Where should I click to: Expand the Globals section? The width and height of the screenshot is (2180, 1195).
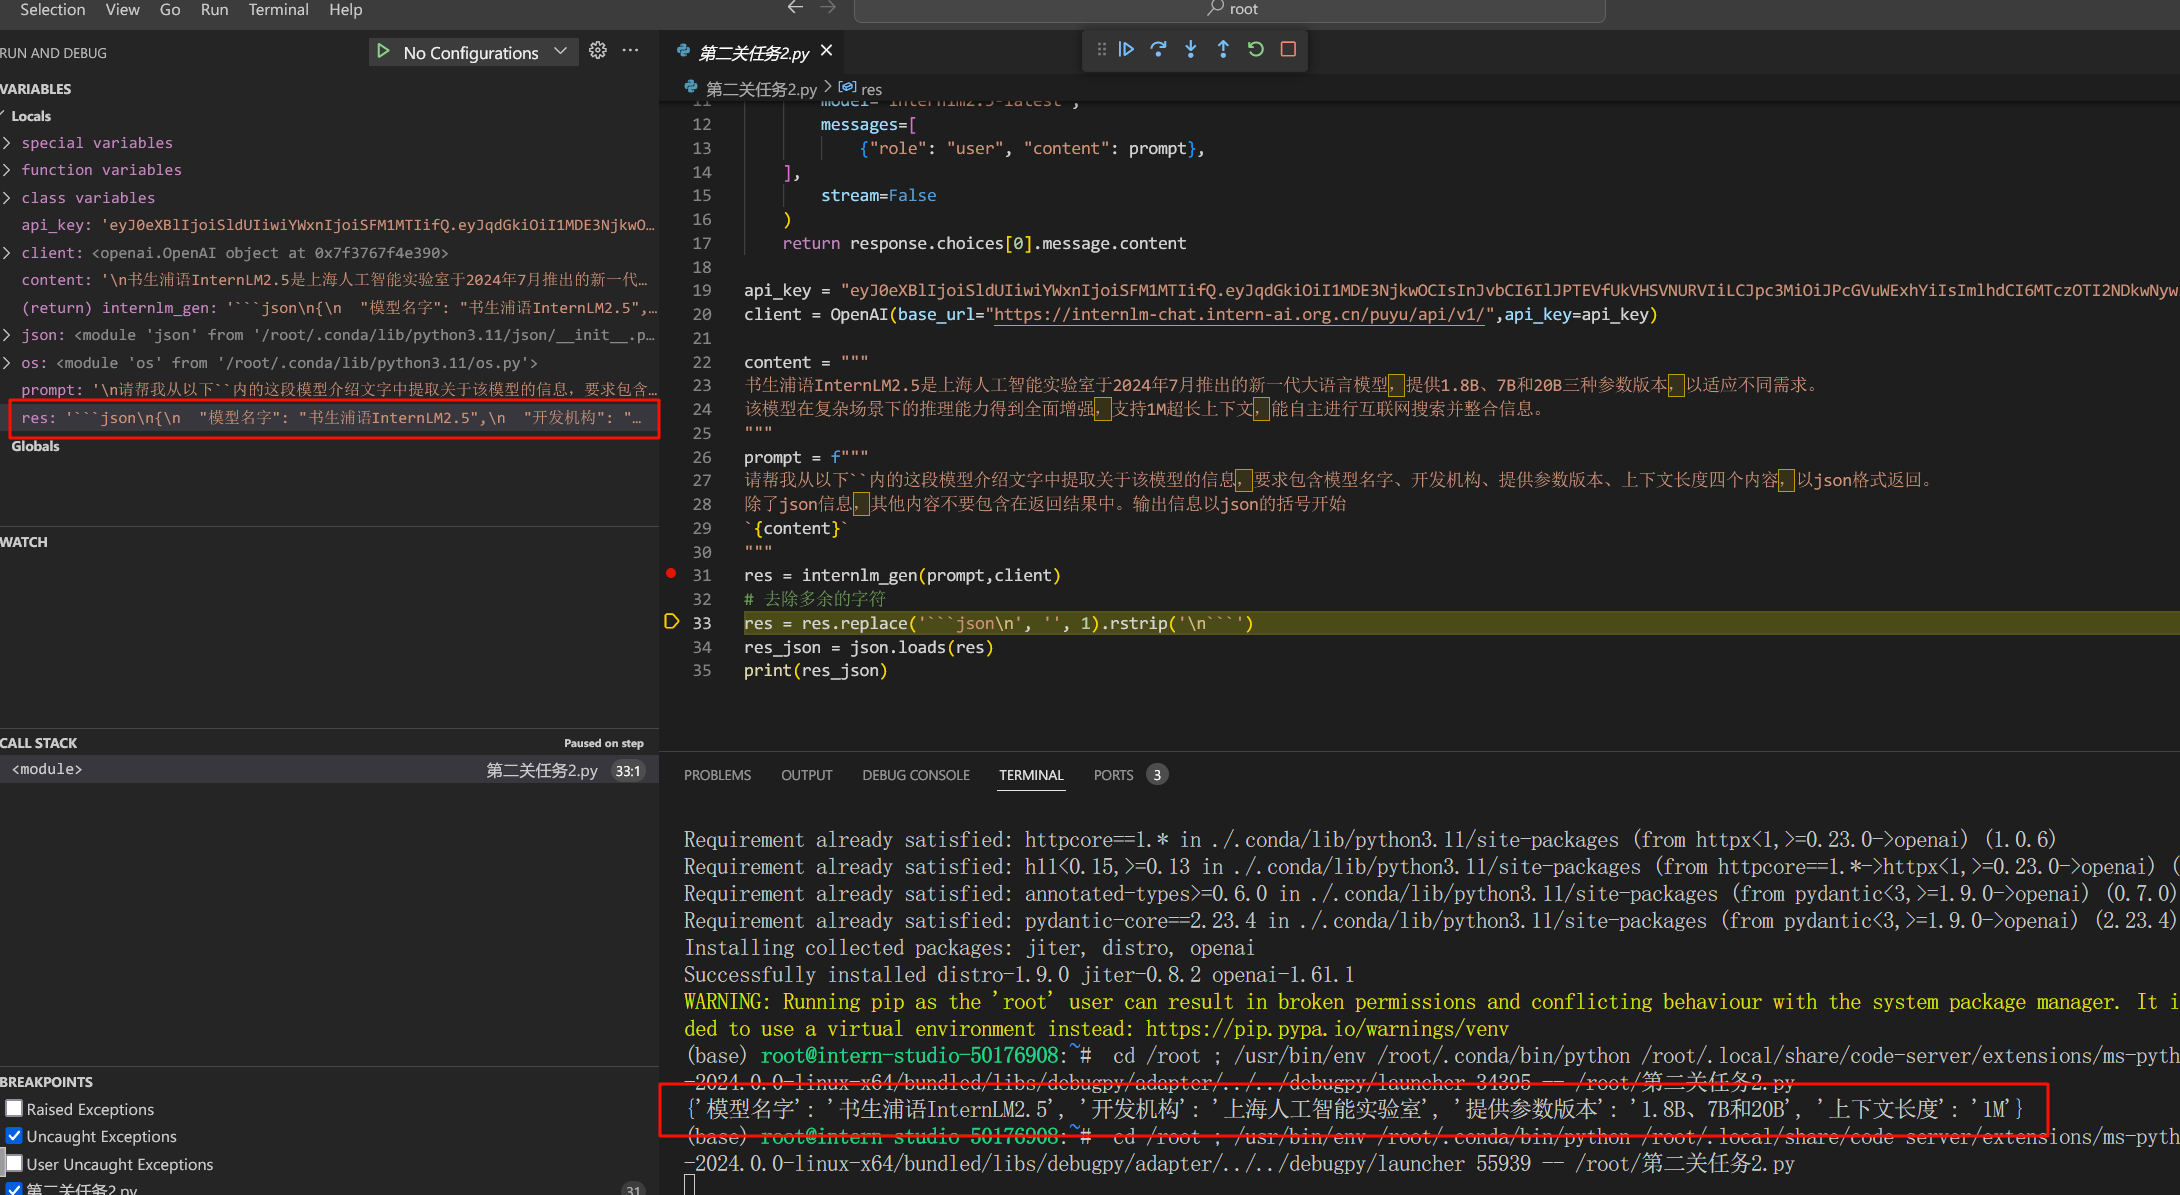coord(35,446)
